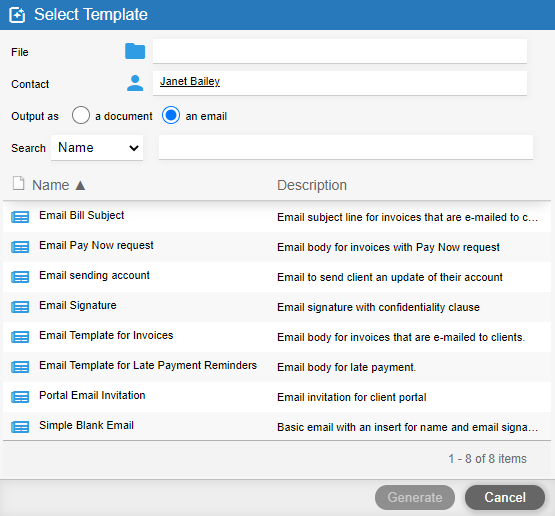Screen dimensions: 555x516
Task: Click the page icon in the Name header
Action: [x=18, y=183]
